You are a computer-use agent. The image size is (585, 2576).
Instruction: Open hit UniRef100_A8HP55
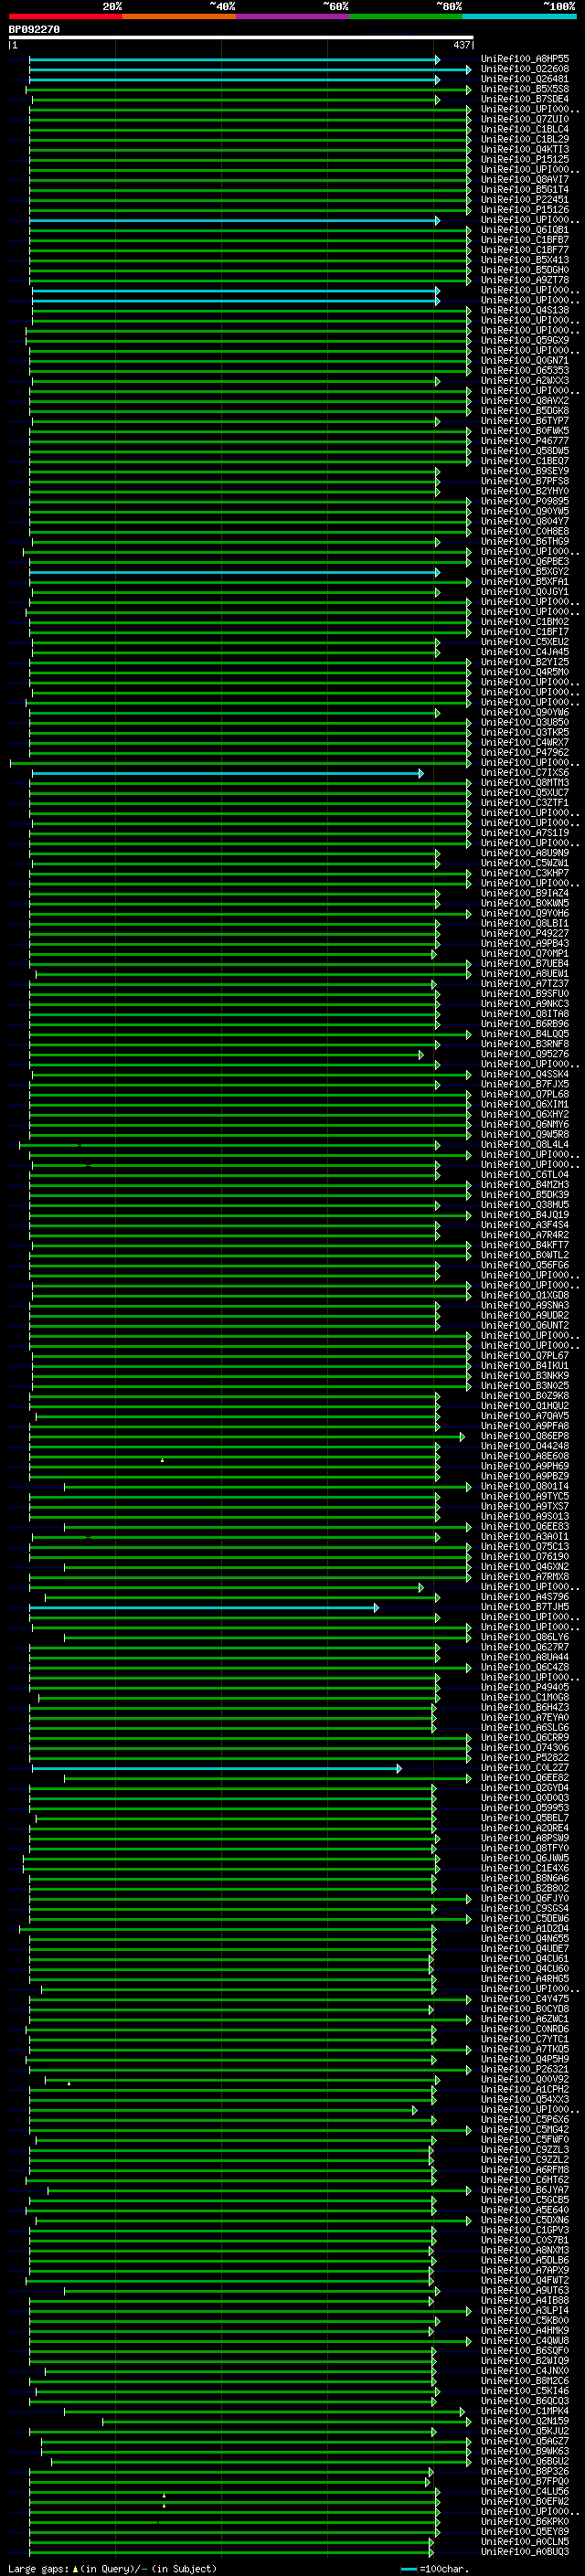[x=525, y=59]
